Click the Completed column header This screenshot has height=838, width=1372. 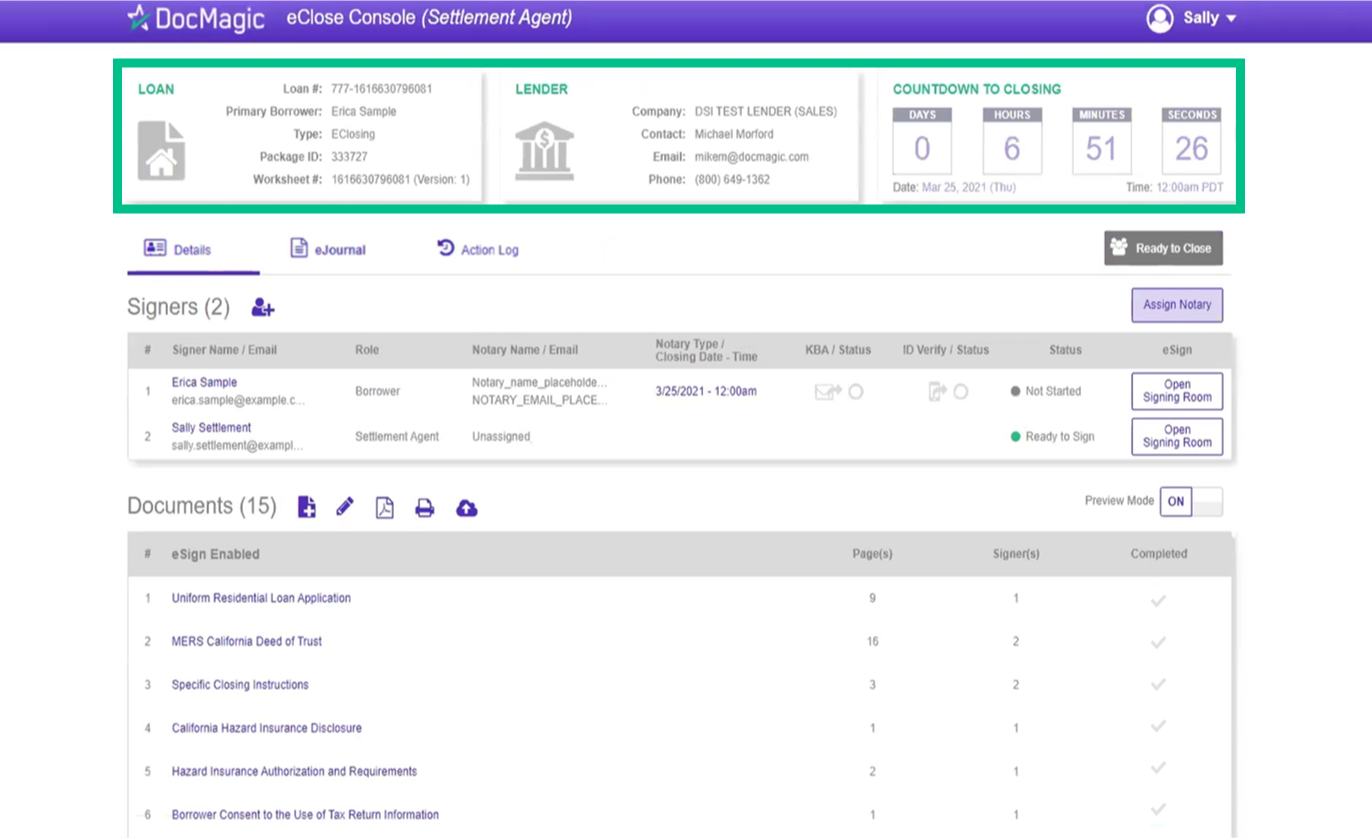tap(1159, 554)
